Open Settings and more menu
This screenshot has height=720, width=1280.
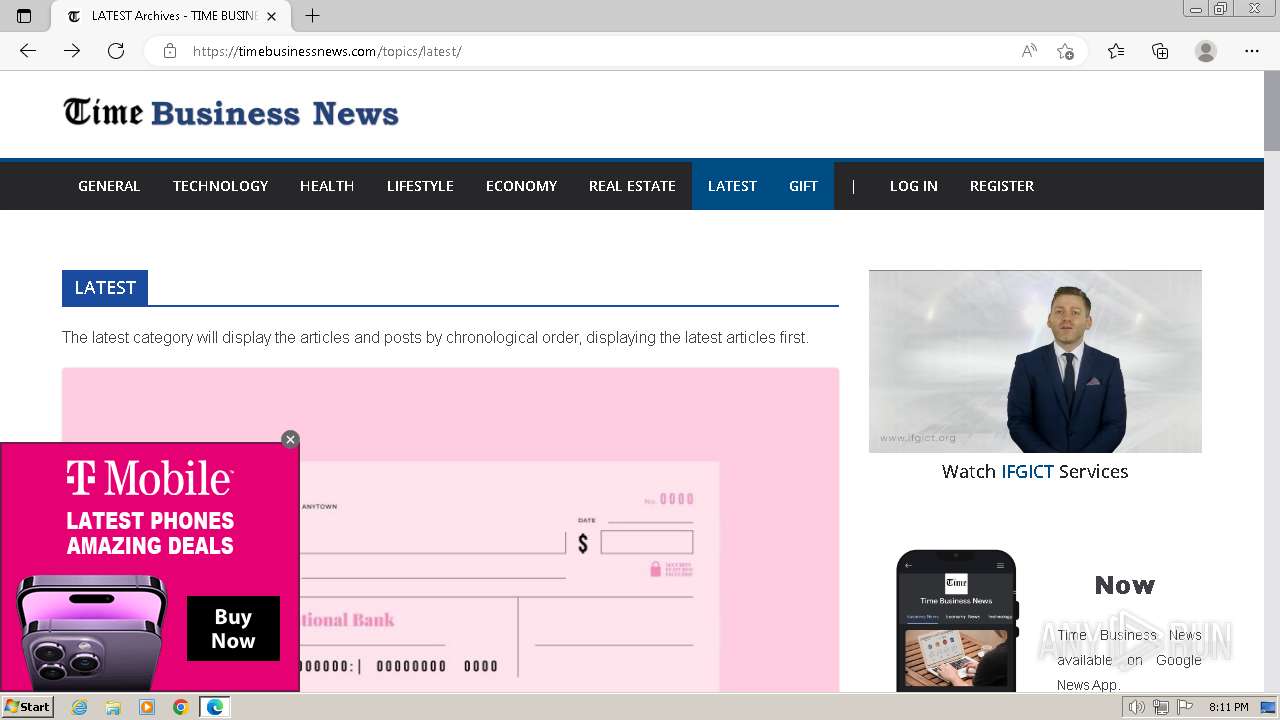click(x=1252, y=51)
